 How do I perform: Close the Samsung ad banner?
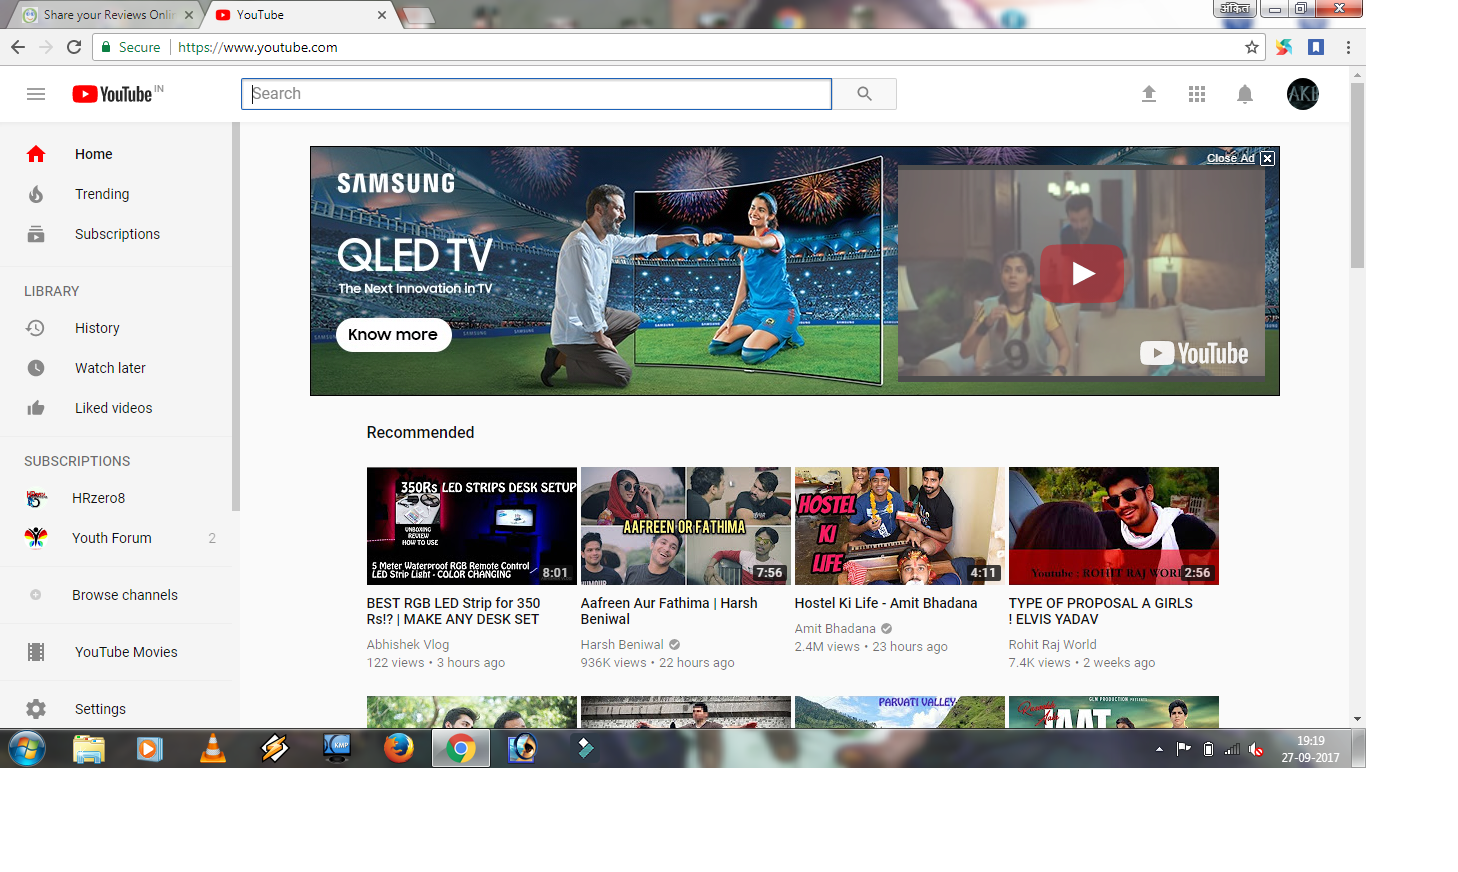pos(1267,158)
